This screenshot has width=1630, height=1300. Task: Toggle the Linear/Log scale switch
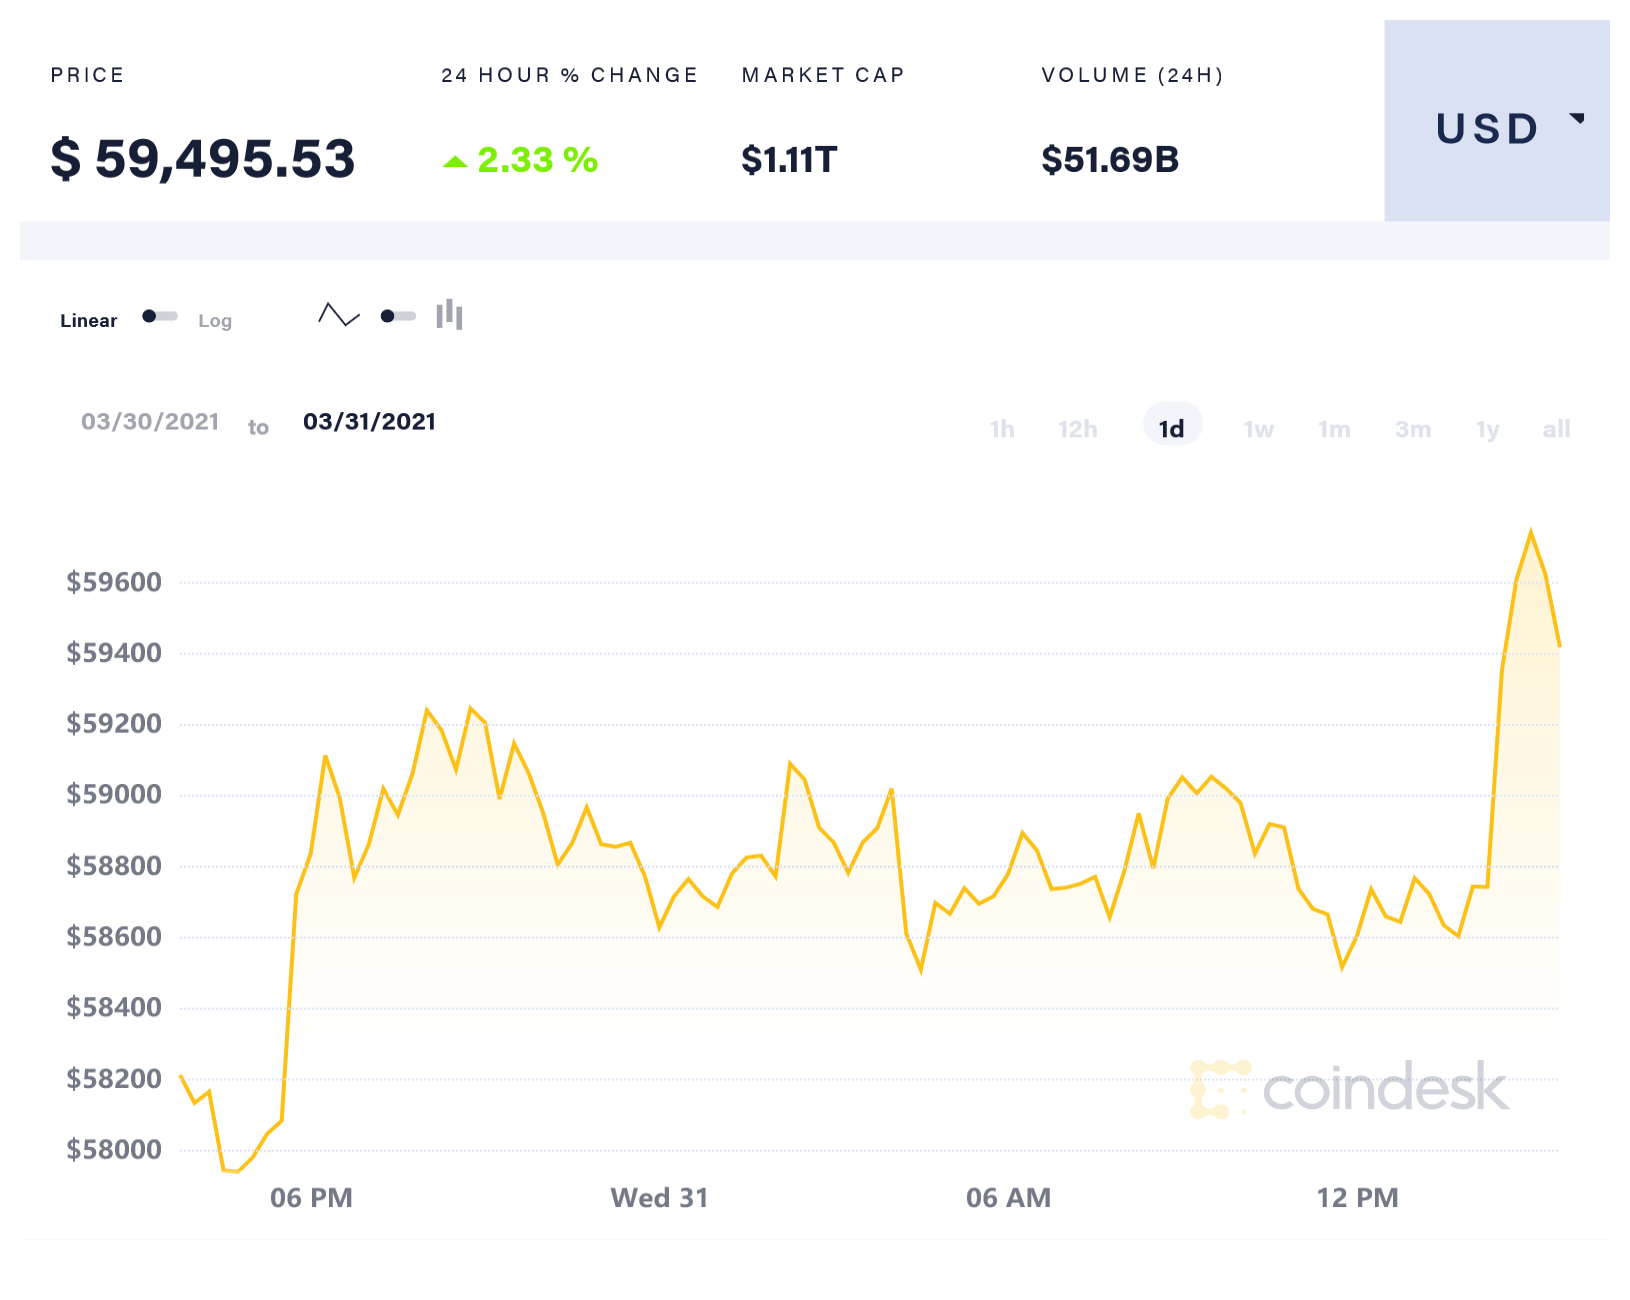(160, 317)
